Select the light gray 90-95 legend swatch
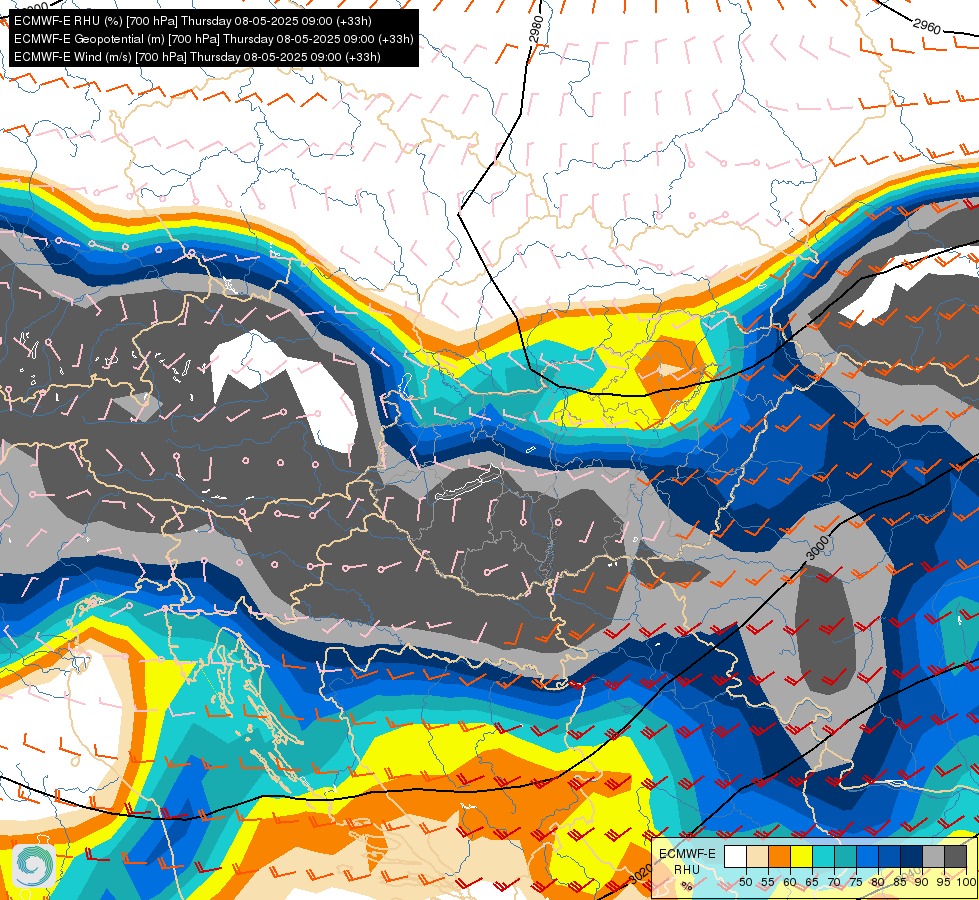This screenshot has height=900, width=979. click(933, 856)
